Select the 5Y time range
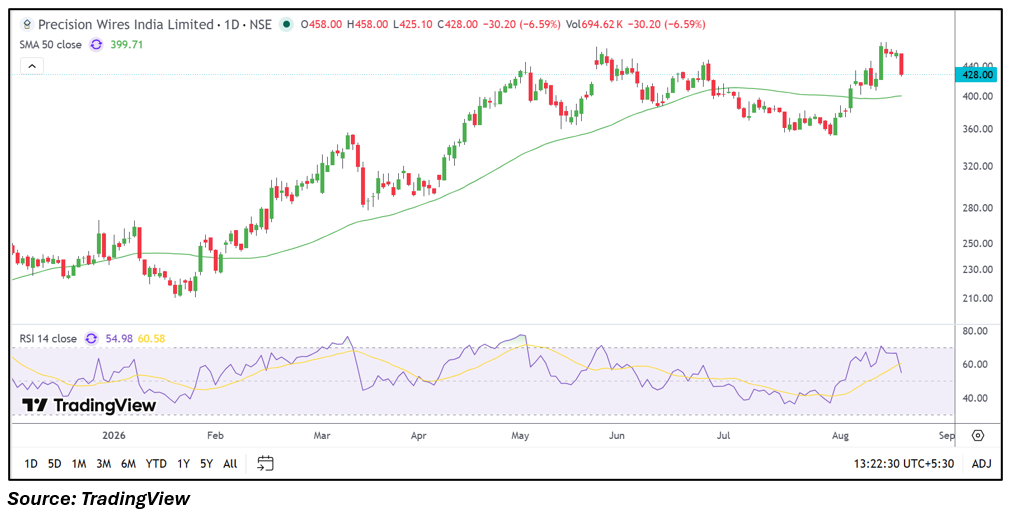This screenshot has height=513, width=1016. [206, 464]
